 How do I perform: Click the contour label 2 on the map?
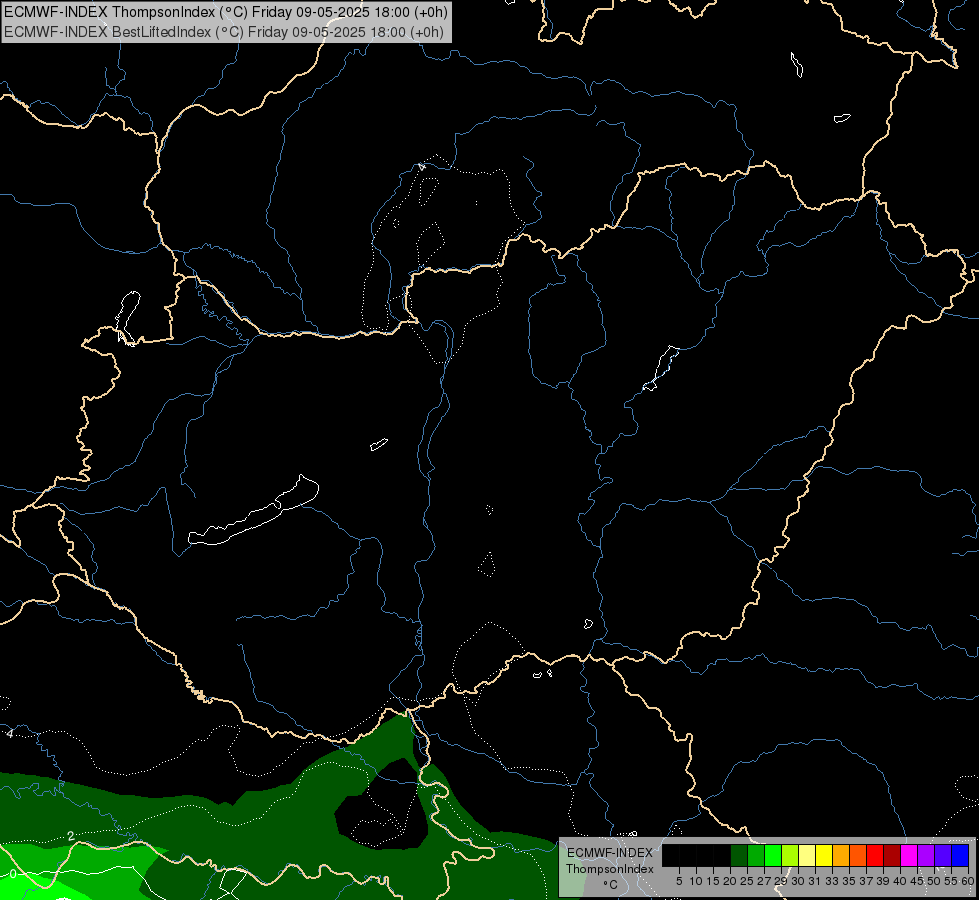tap(71, 836)
